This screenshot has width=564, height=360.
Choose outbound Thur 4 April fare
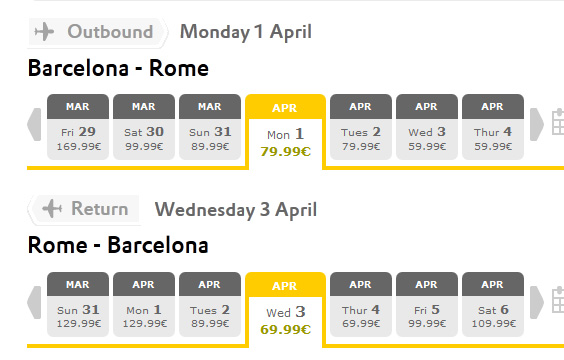(493, 127)
